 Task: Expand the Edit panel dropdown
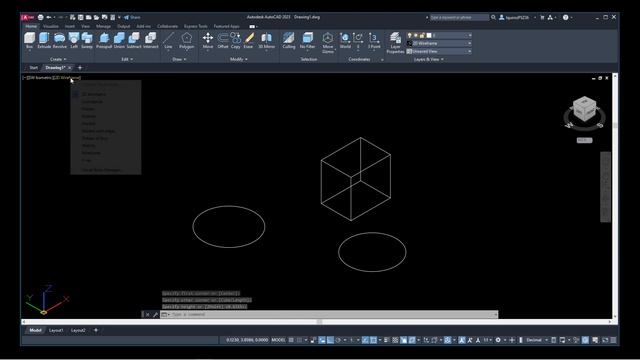(127, 59)
